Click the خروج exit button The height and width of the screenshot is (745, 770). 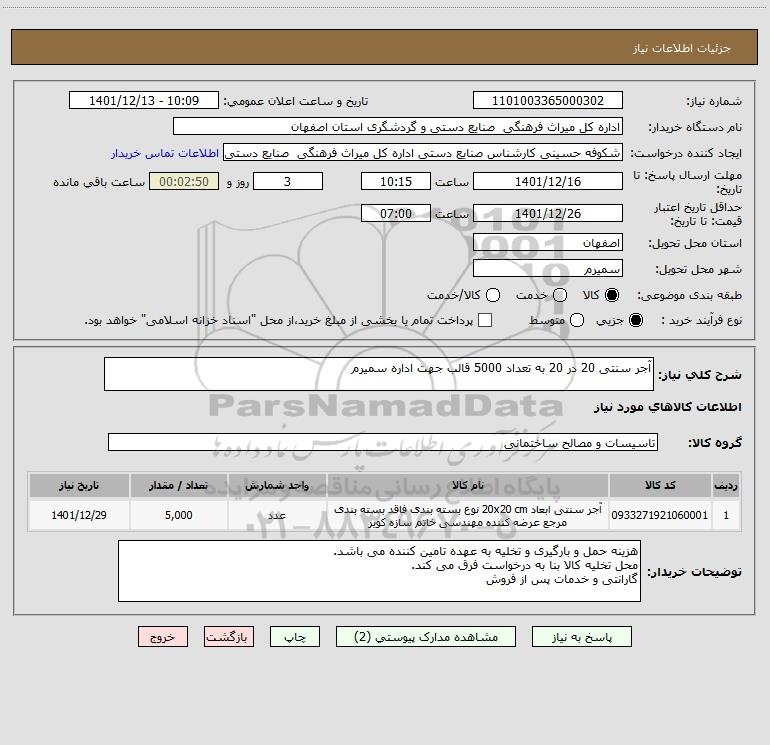click(163, 637)
